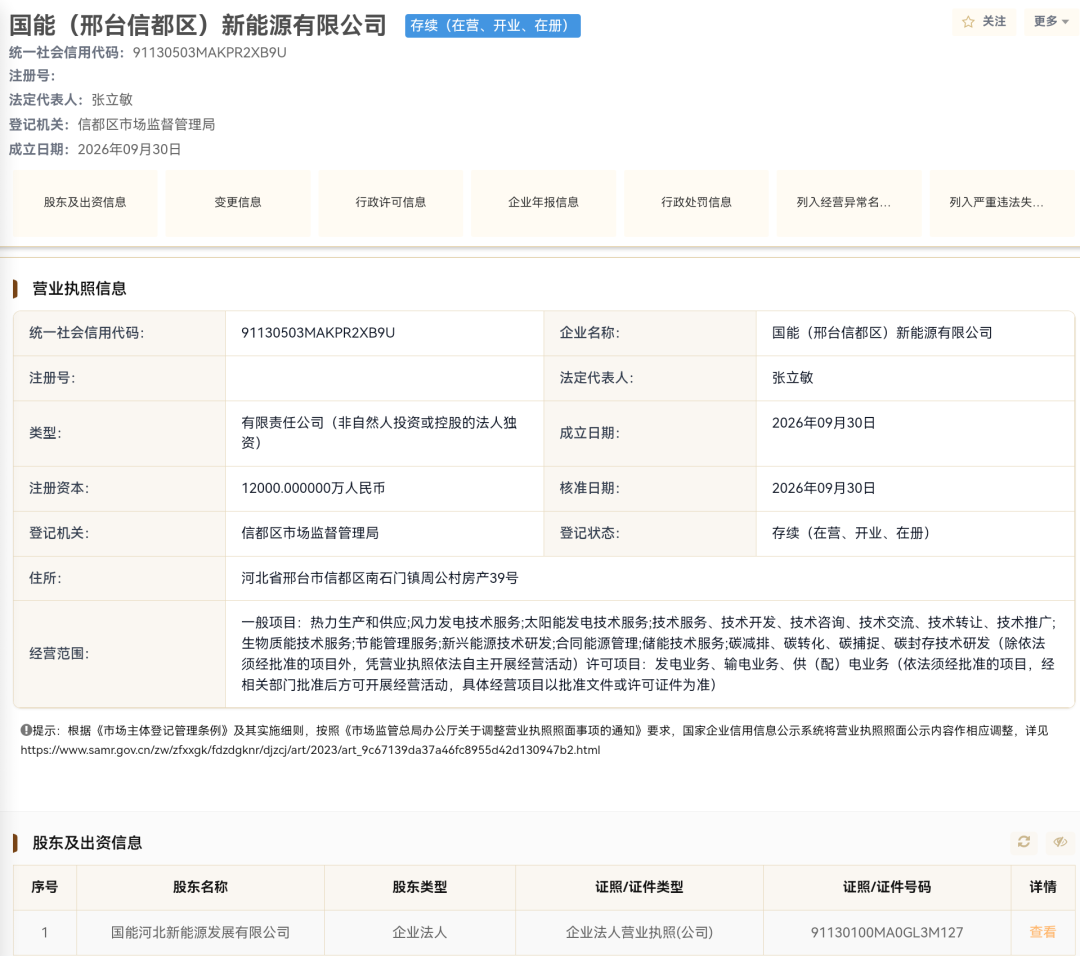Open the 股东及出资信息 tab
The image size is (1080, 956).
pos(85,202)
